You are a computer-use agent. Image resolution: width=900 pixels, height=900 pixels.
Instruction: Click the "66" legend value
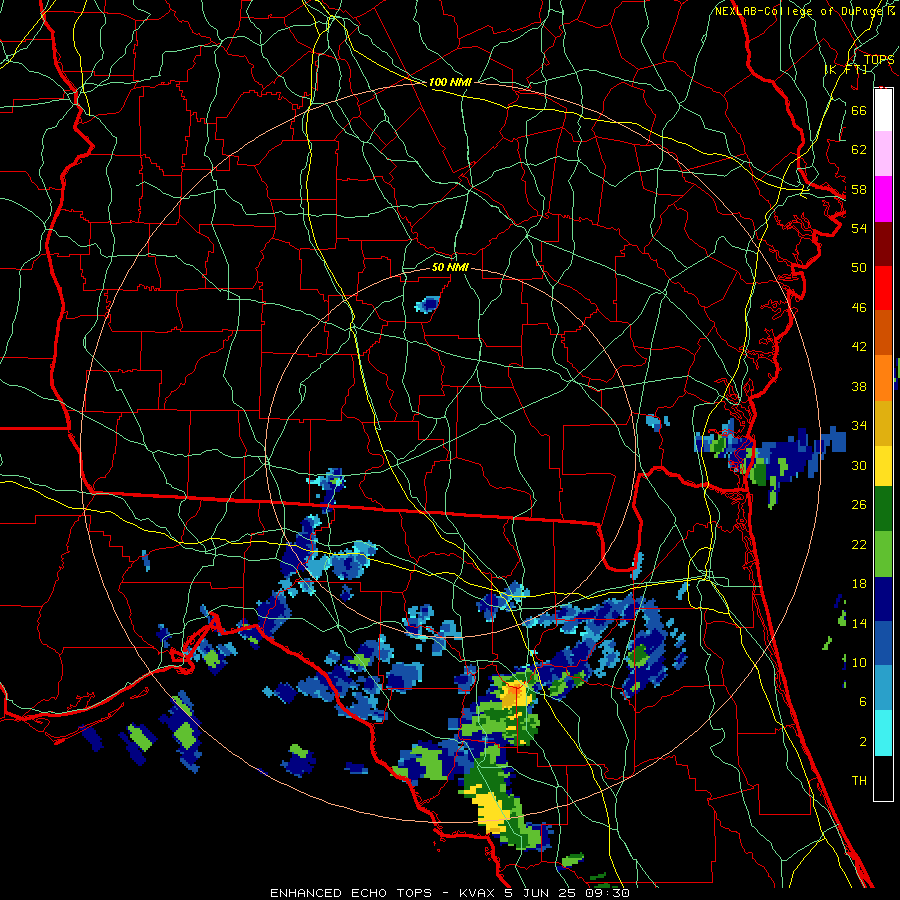pyautogui.click(x=859, y=110)
